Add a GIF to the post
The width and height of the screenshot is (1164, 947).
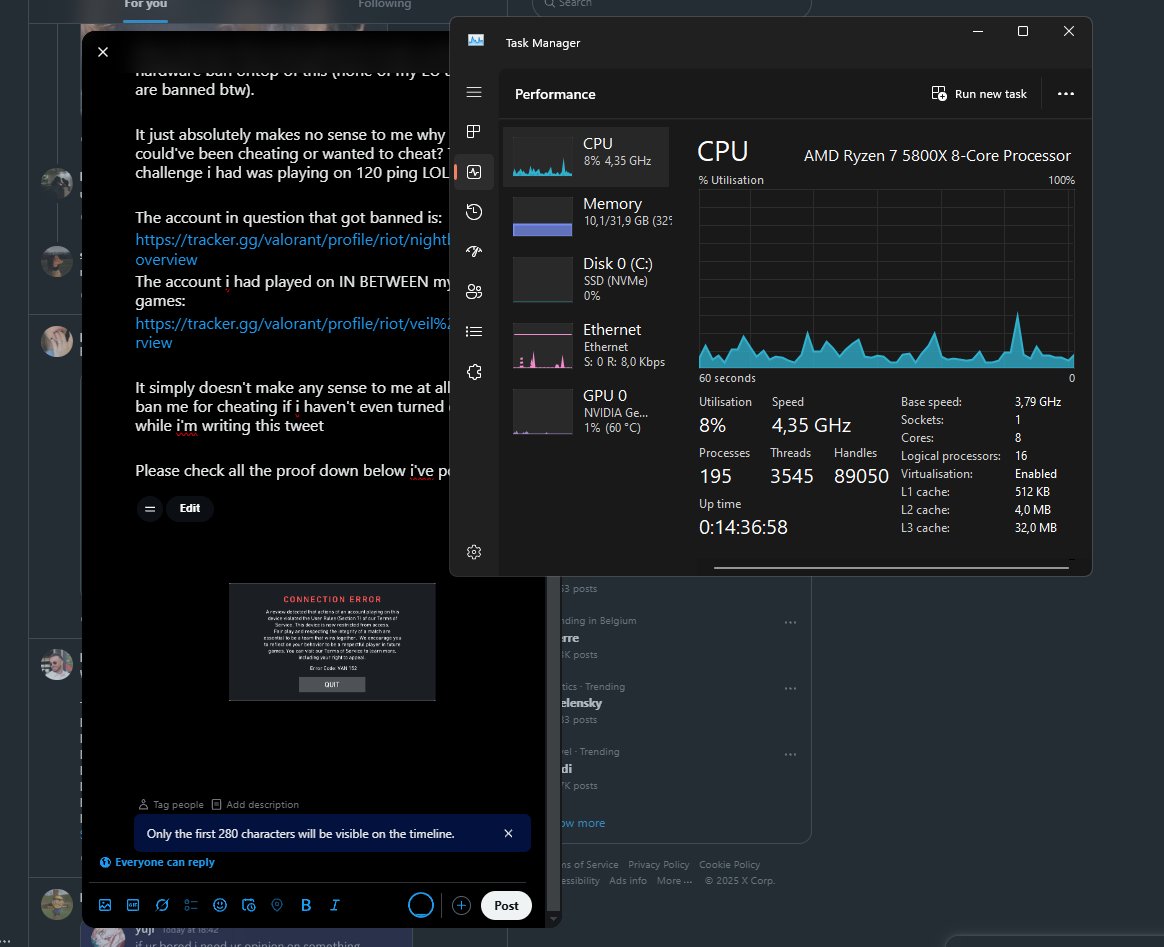click(x=134, y=905)
